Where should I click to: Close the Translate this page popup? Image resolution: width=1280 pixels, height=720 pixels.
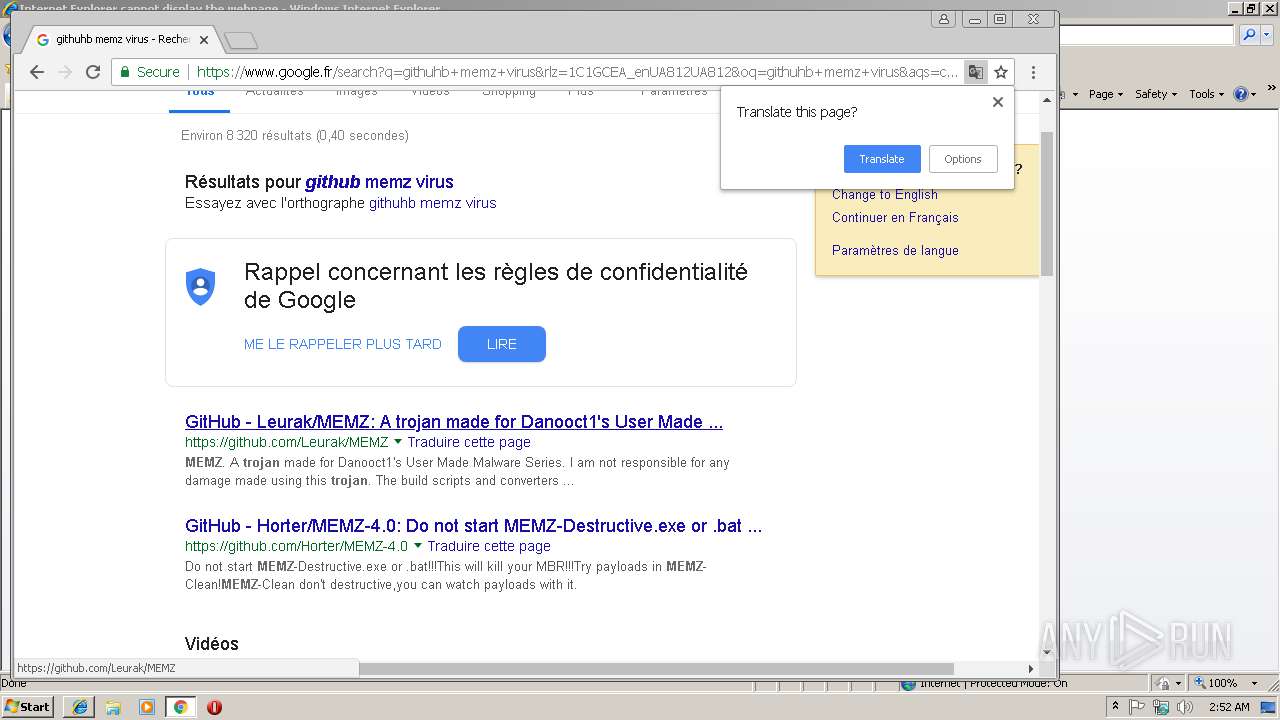tap(997, 102)
